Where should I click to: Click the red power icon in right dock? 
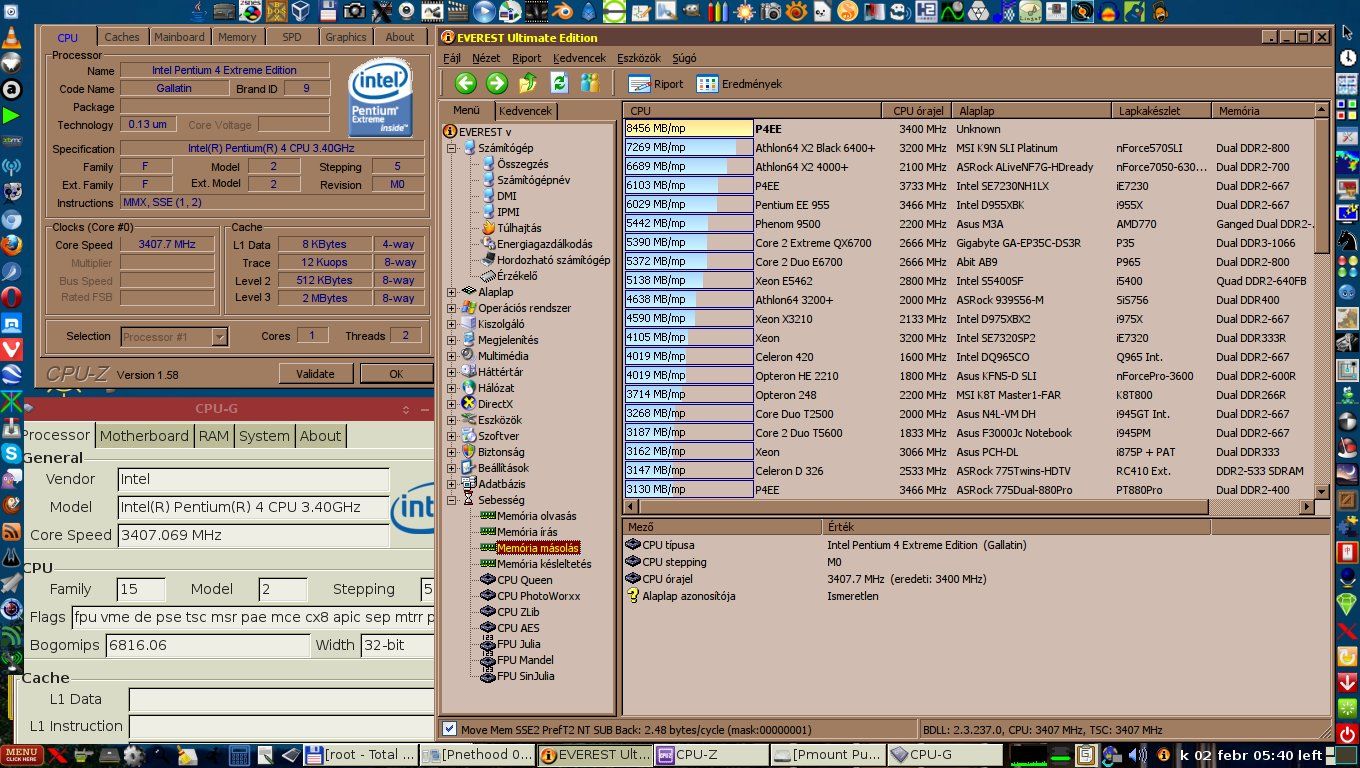(1348, 734)
